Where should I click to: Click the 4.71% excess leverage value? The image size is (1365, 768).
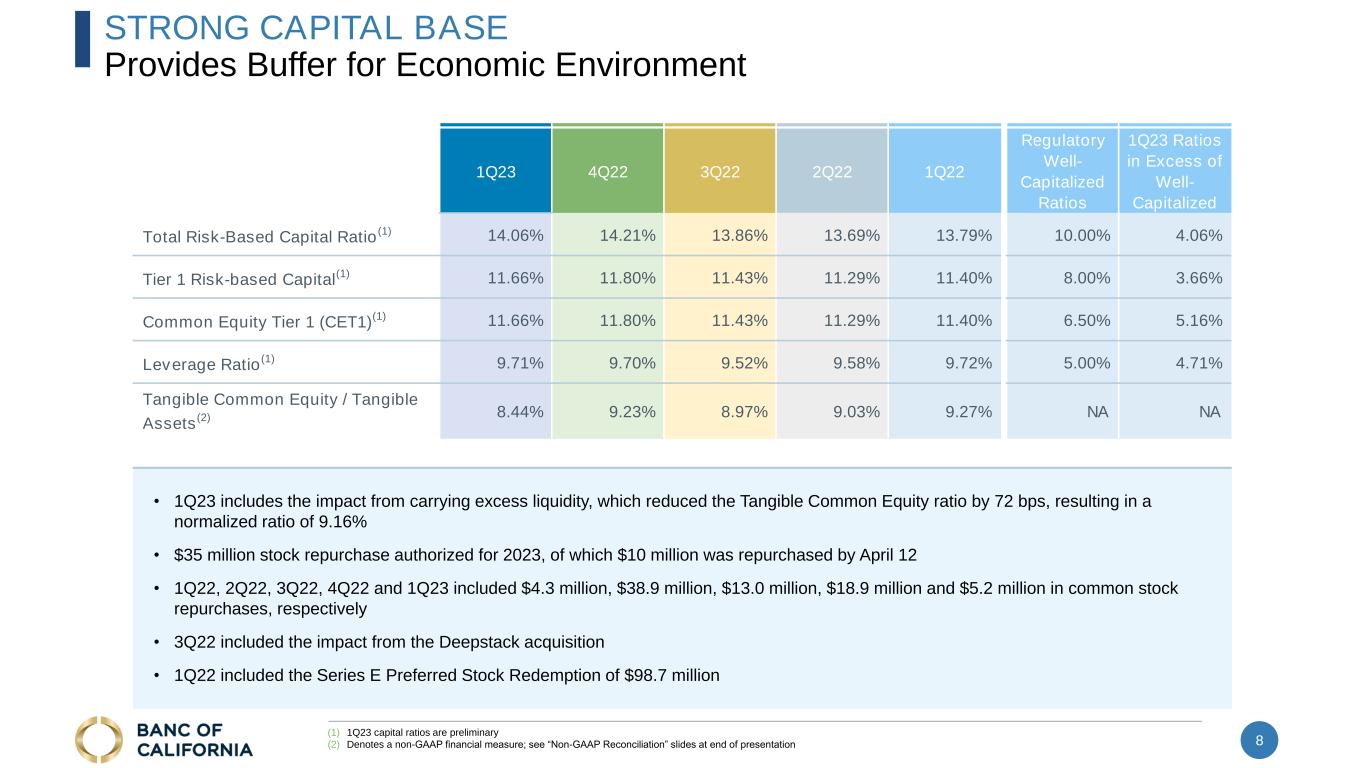click(x=1198, y=362)
